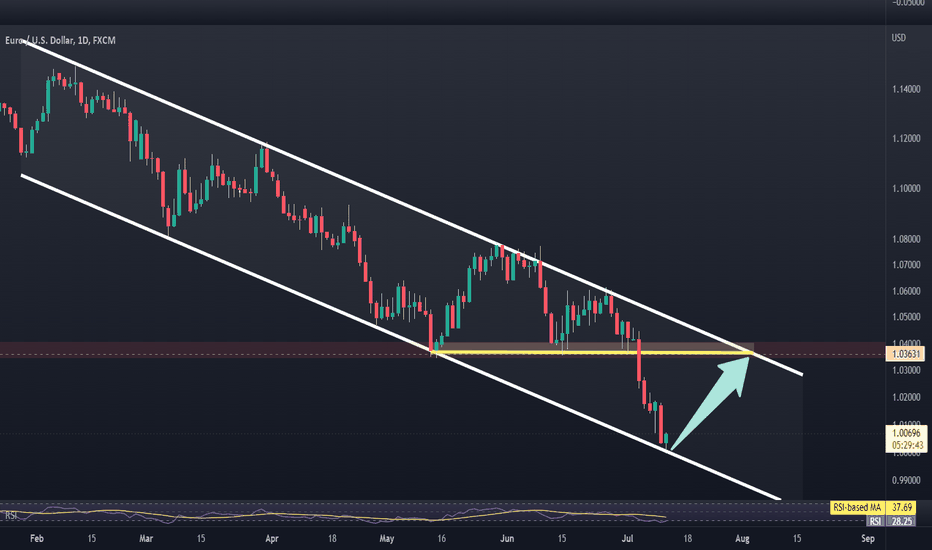The height and width of the screenshot is (550, 932).
Task: Select the yellow horizontal line drawing
Action: click(x=593, y=353)
